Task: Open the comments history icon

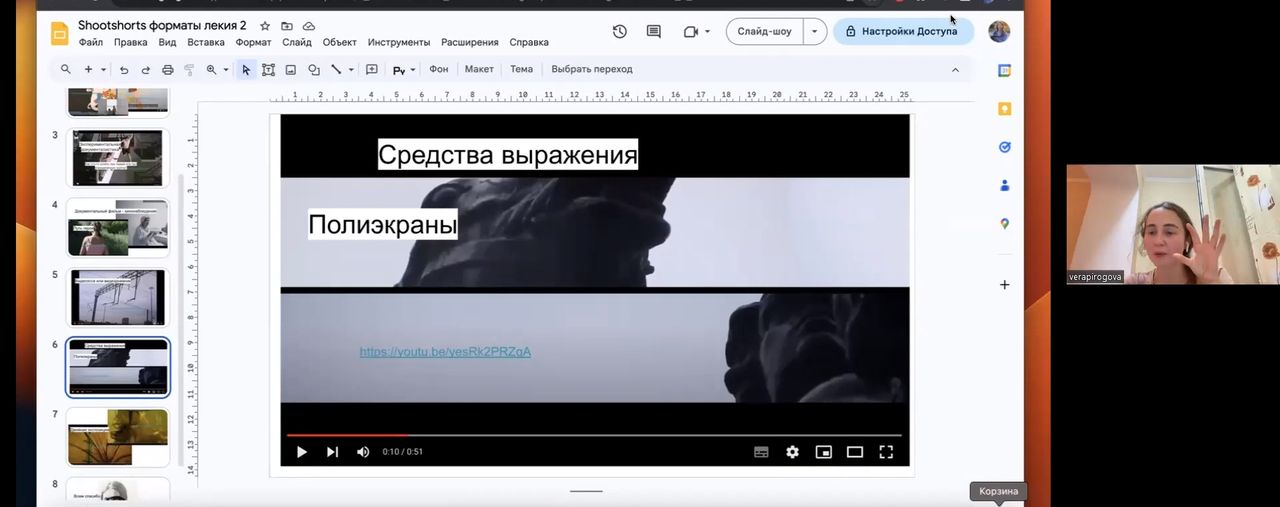Action: tap(654, 31)
